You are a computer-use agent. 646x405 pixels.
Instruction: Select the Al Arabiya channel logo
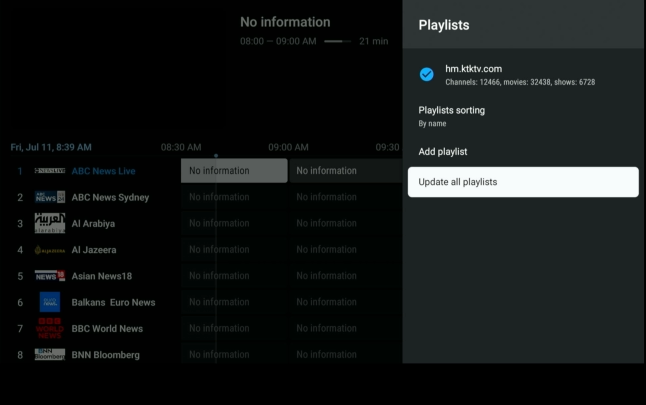tap(50, 223)
